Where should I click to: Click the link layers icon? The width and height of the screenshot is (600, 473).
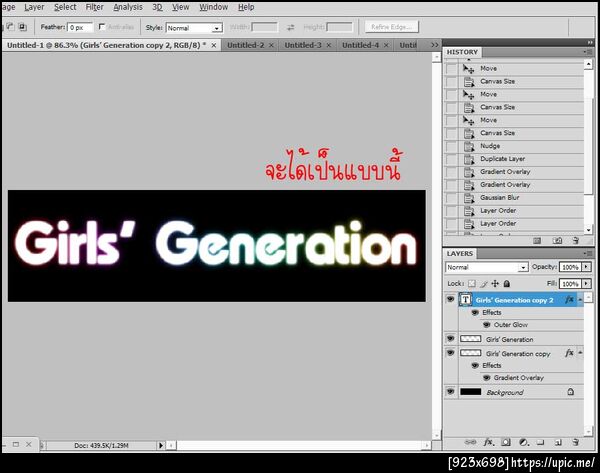click(x=470, y=442)
